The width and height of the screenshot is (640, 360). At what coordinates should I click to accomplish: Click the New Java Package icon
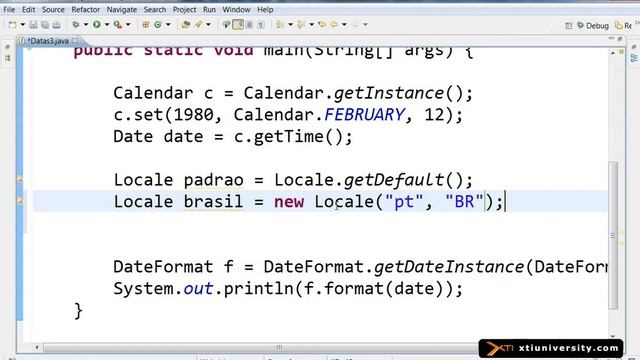tap(146, 25)
